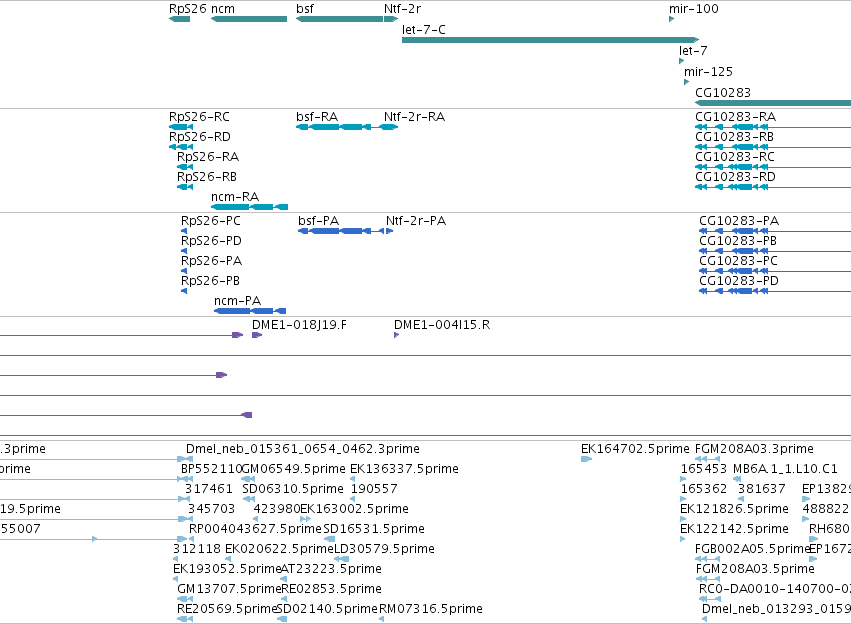The height and width of the screenshot is (624, 851).
Task: Click protein CG10283-PD label
Action: (x=739, y=281)
